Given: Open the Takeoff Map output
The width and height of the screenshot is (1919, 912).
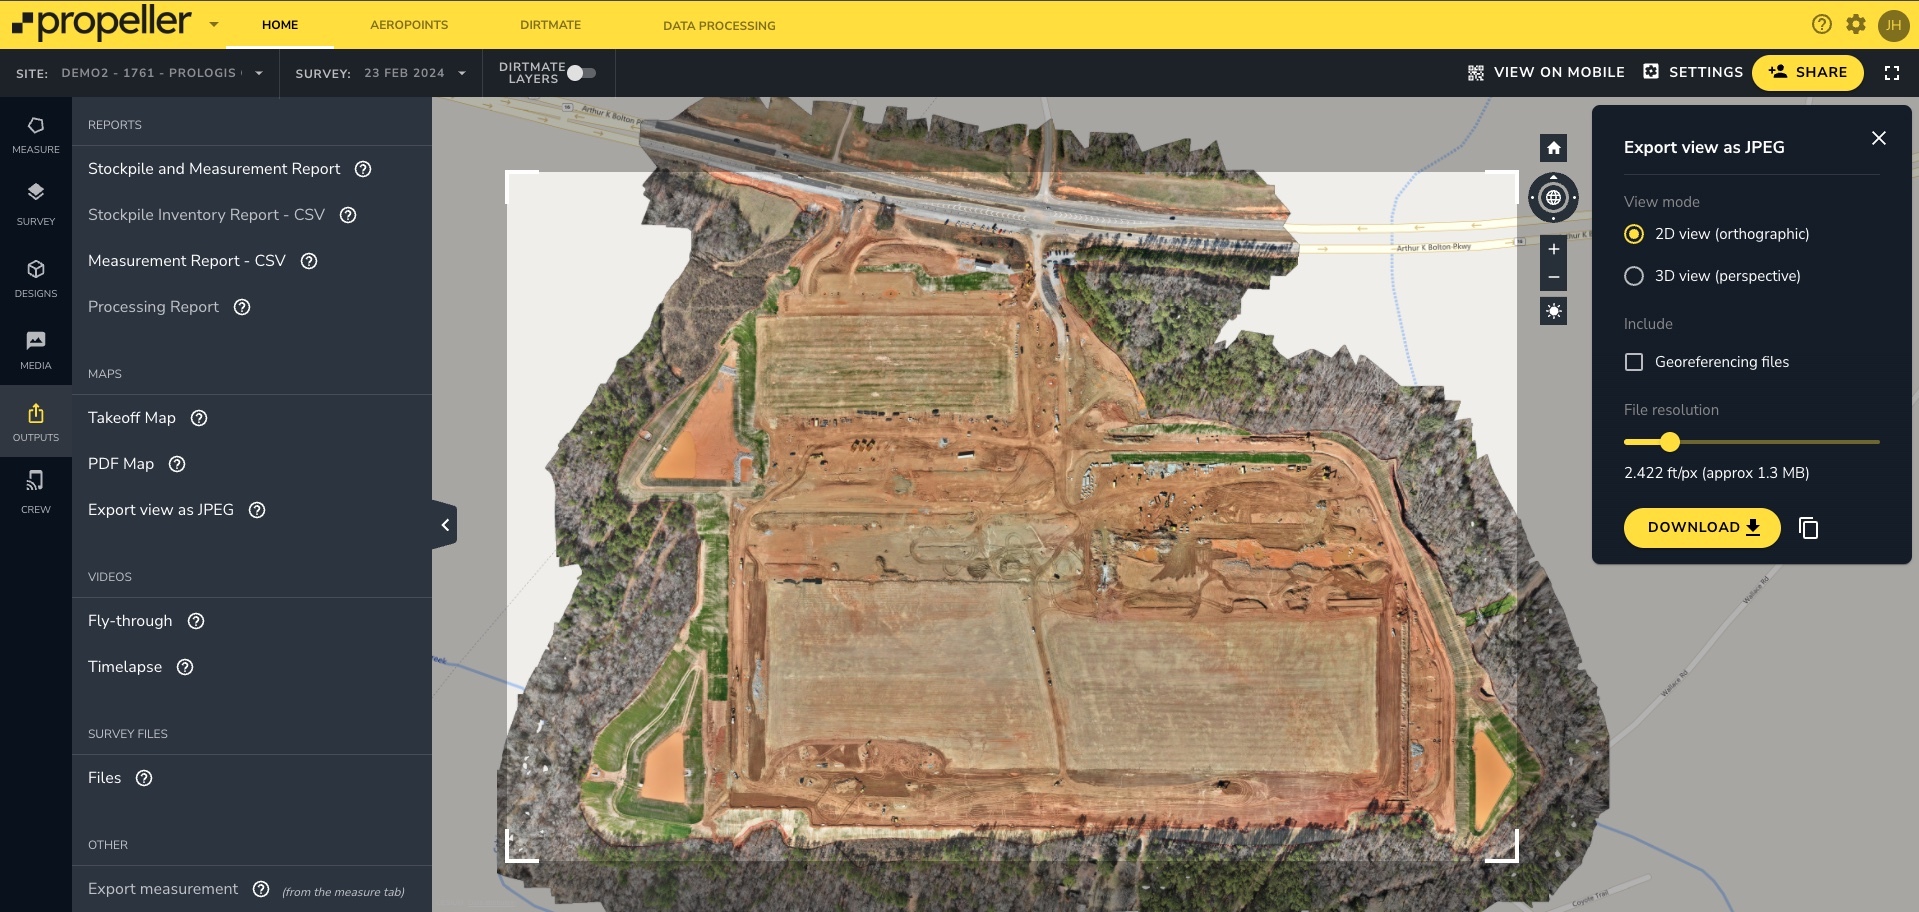Looking at the screenshot, I should coord(131,418).
